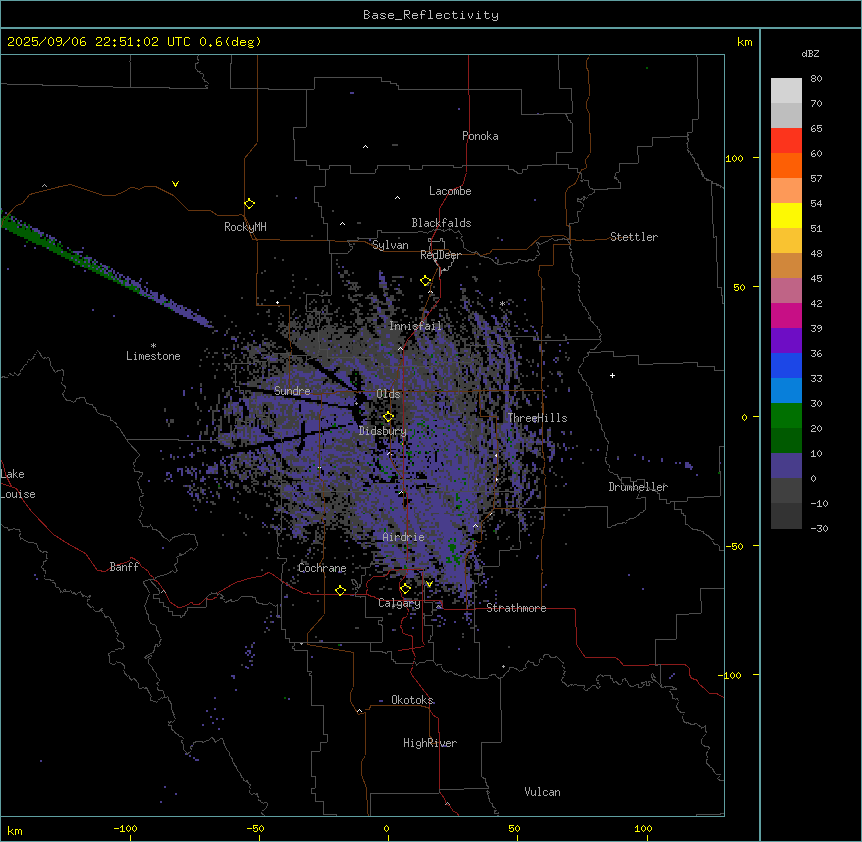Click the Stettler town label

pyautogui.click(x=634, y=237)
